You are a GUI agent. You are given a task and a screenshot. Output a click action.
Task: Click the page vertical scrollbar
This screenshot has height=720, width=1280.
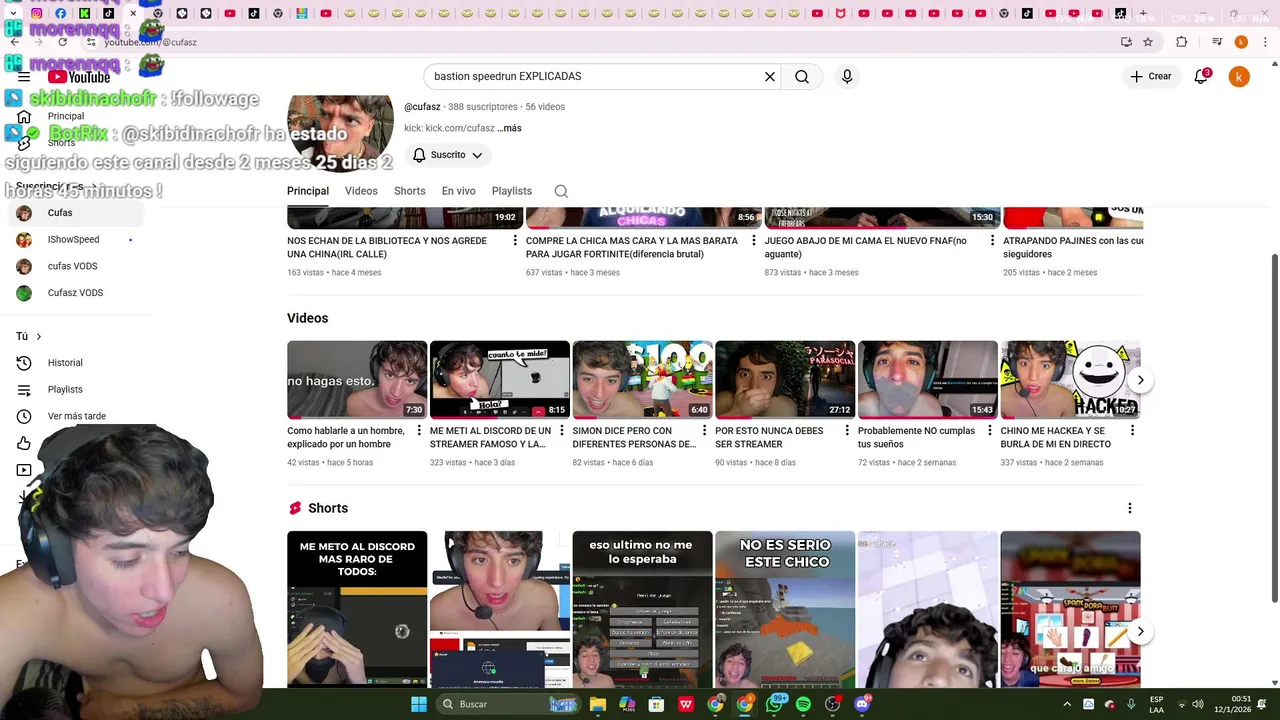[x=1274, y=430]
